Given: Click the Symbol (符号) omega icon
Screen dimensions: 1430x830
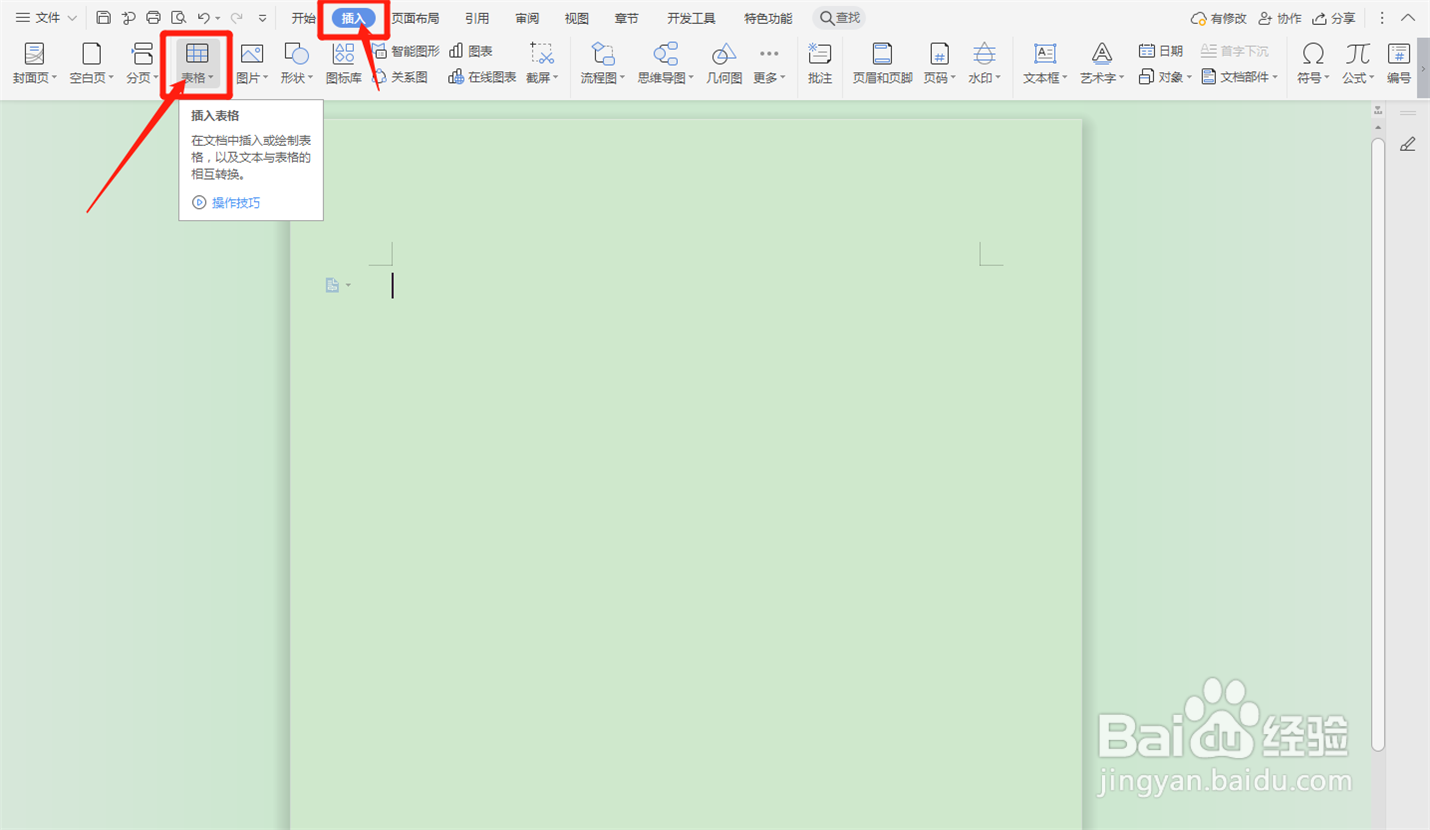Looking at the screenshot, I should [1313, 54].
